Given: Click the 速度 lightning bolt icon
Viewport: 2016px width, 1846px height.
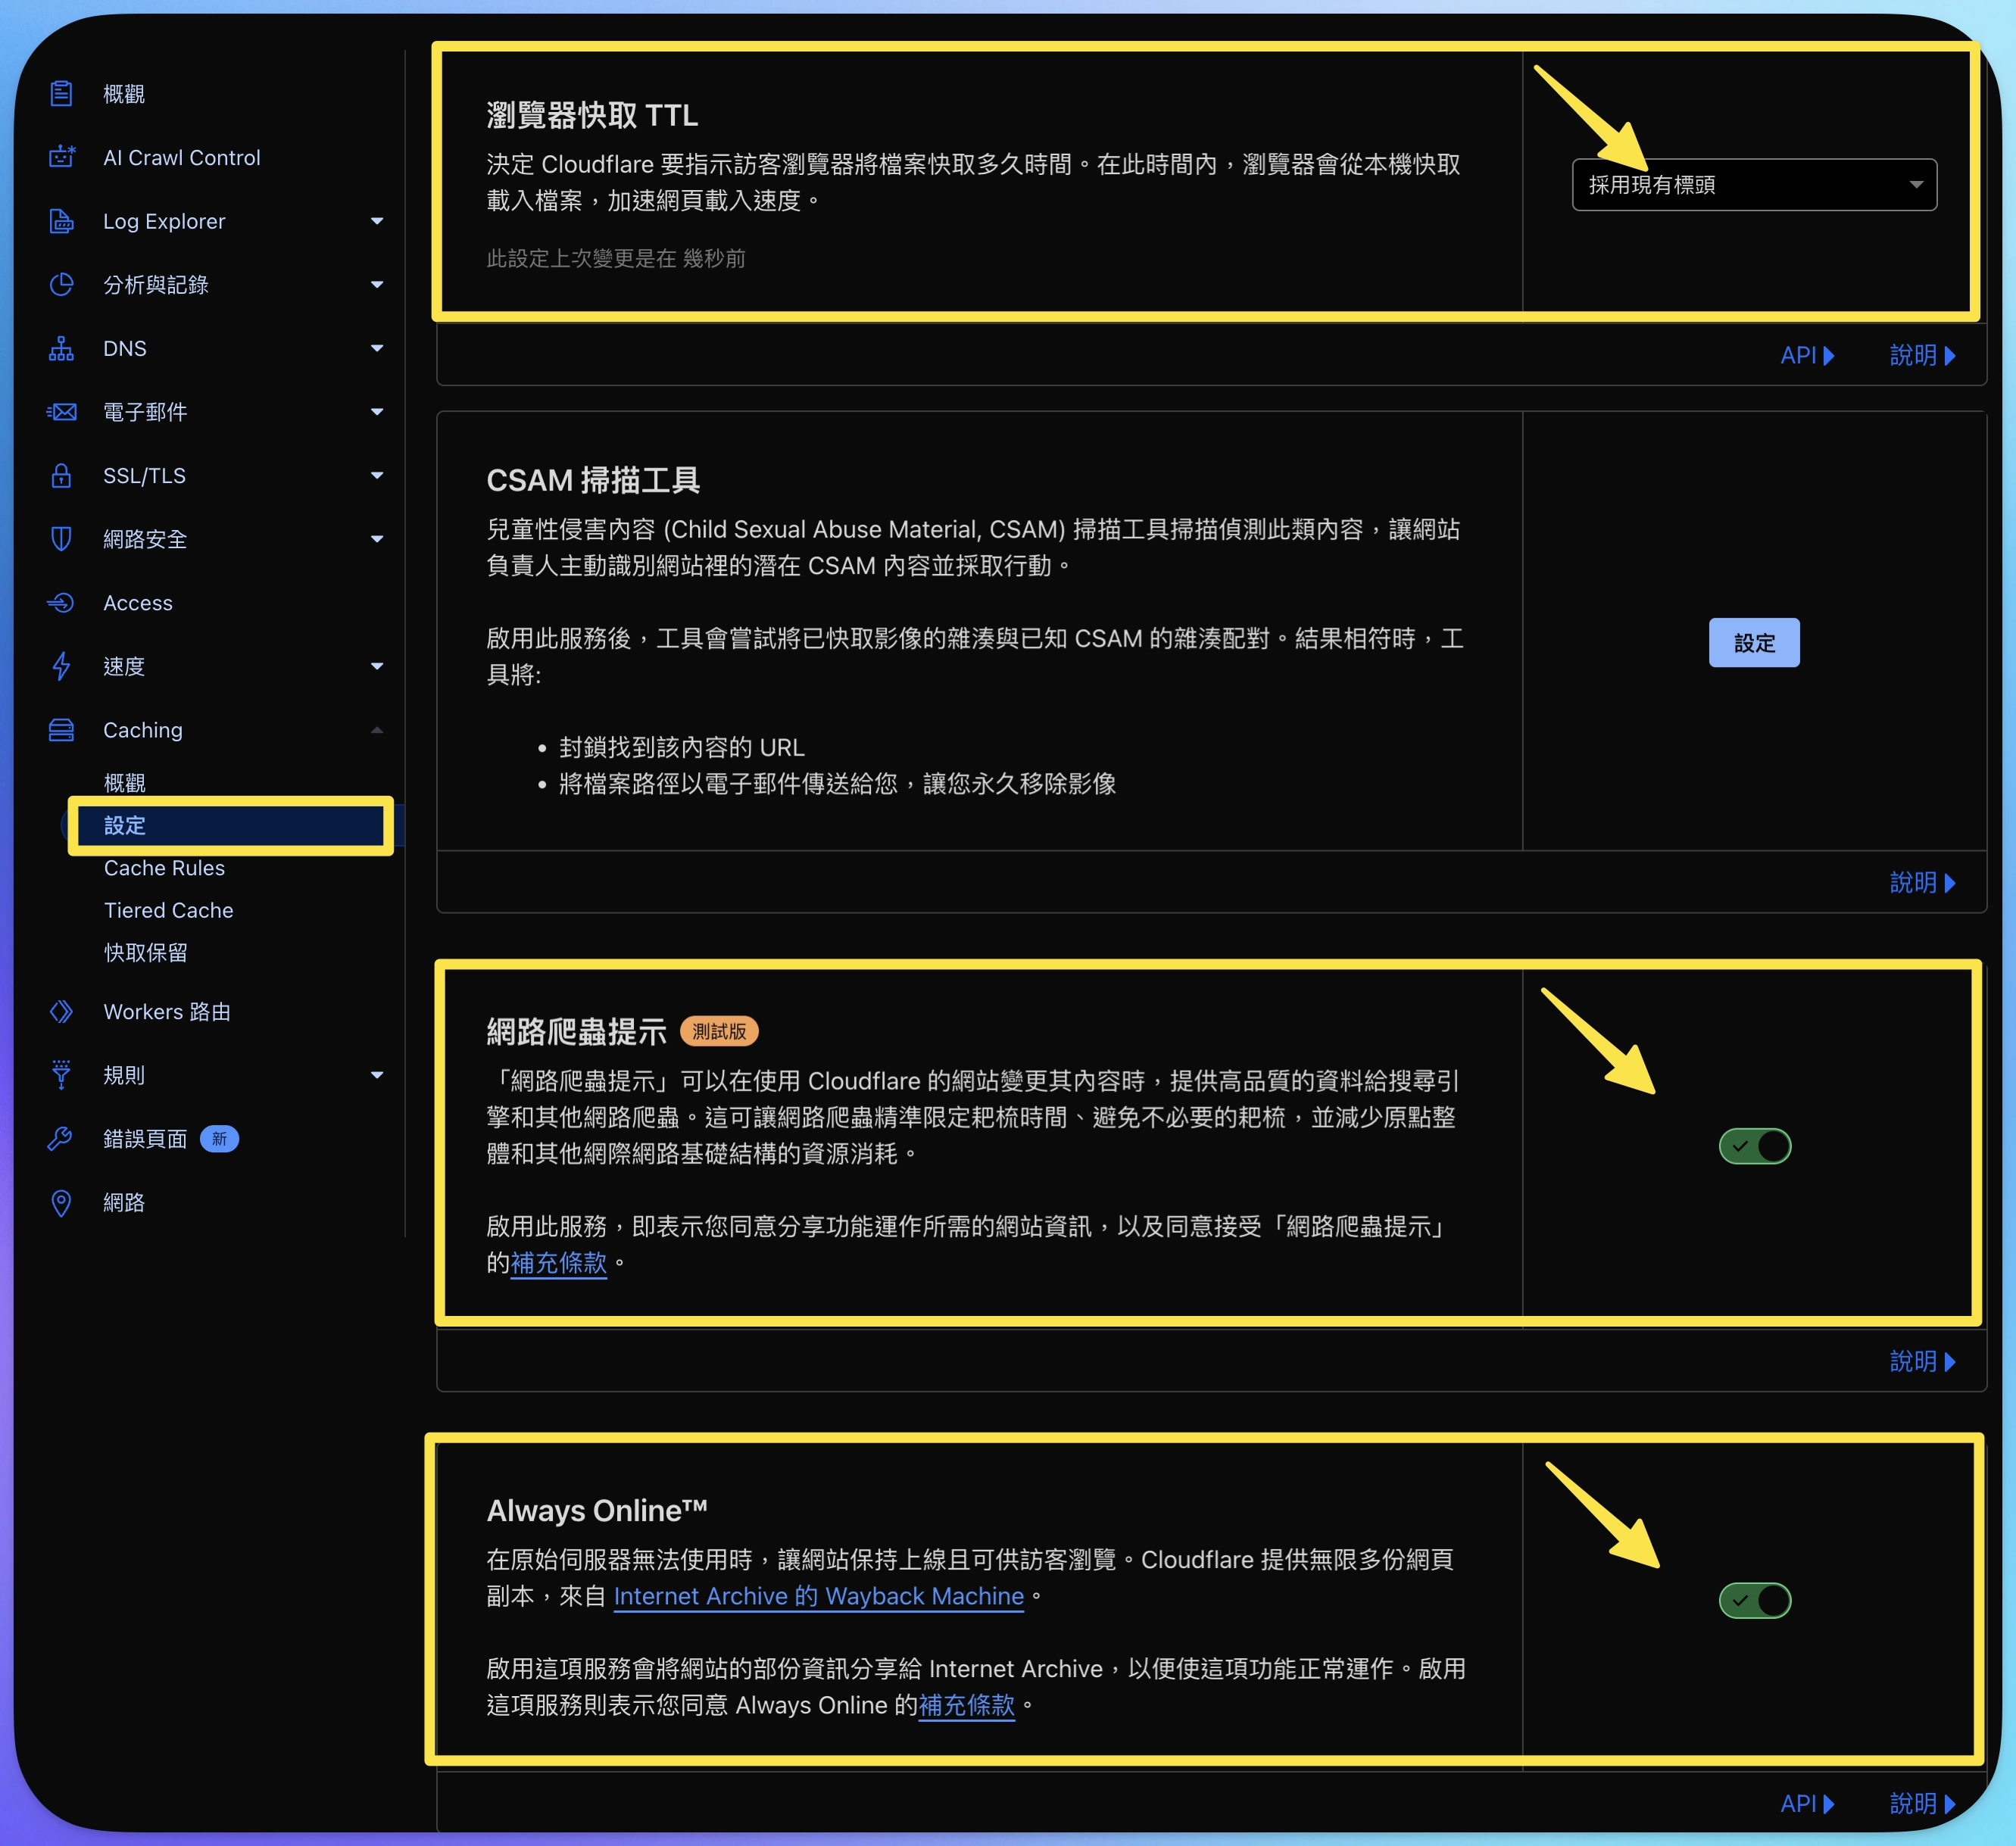Looking at the screenshot, I should click(x=61, y=666).
